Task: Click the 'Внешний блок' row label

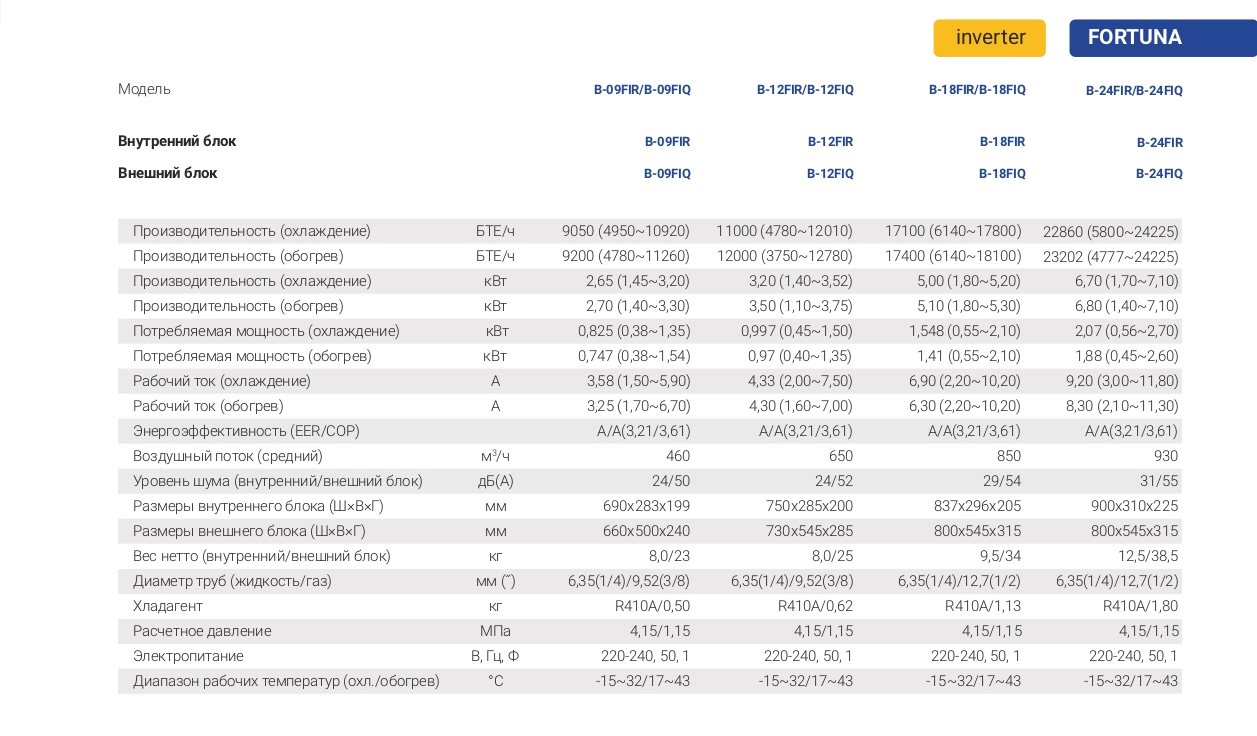Action: pyautogui.click(x=167, y=173)
